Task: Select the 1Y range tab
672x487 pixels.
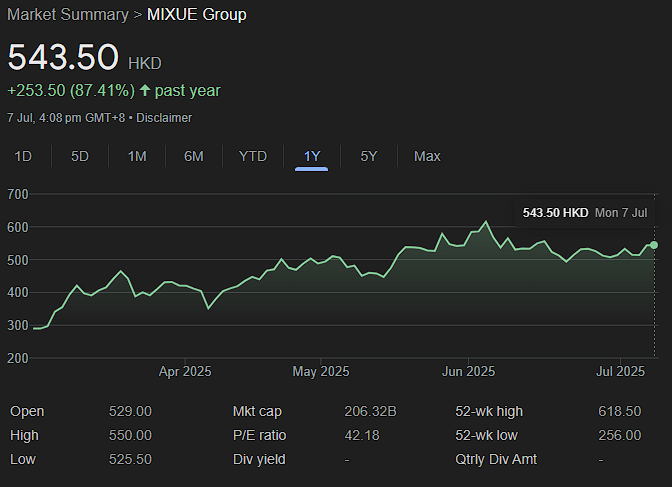Action: point(312,156)
